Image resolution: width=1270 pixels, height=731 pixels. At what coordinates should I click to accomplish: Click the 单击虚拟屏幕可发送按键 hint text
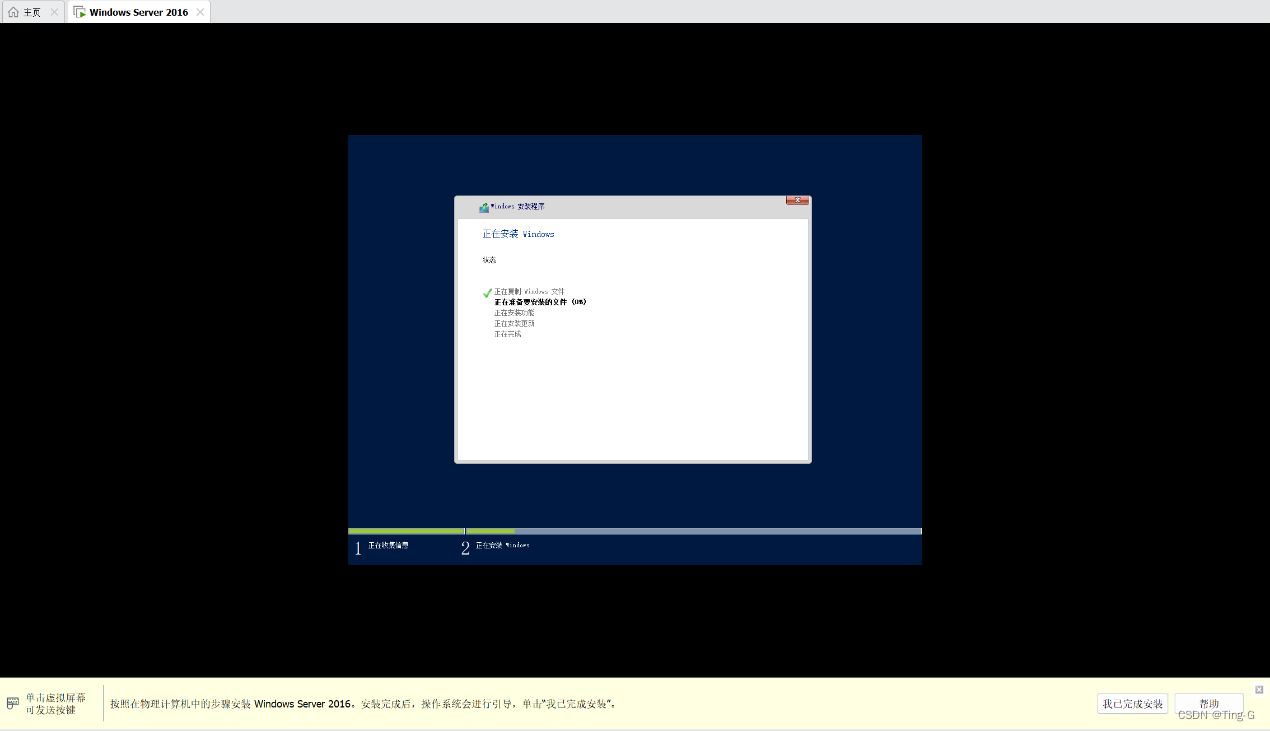tap(56, 704)
